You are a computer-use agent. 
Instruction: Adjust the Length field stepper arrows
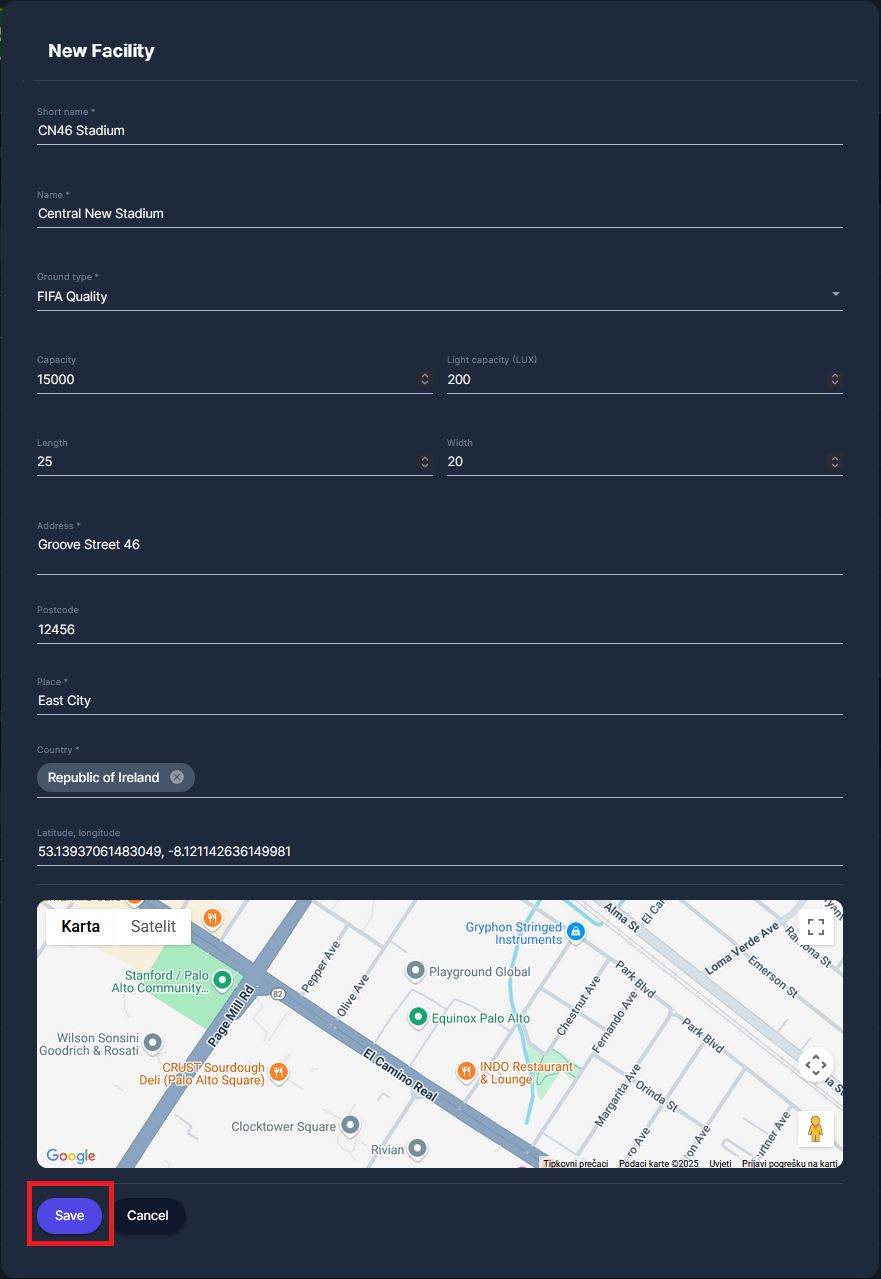tap(424, 462)
